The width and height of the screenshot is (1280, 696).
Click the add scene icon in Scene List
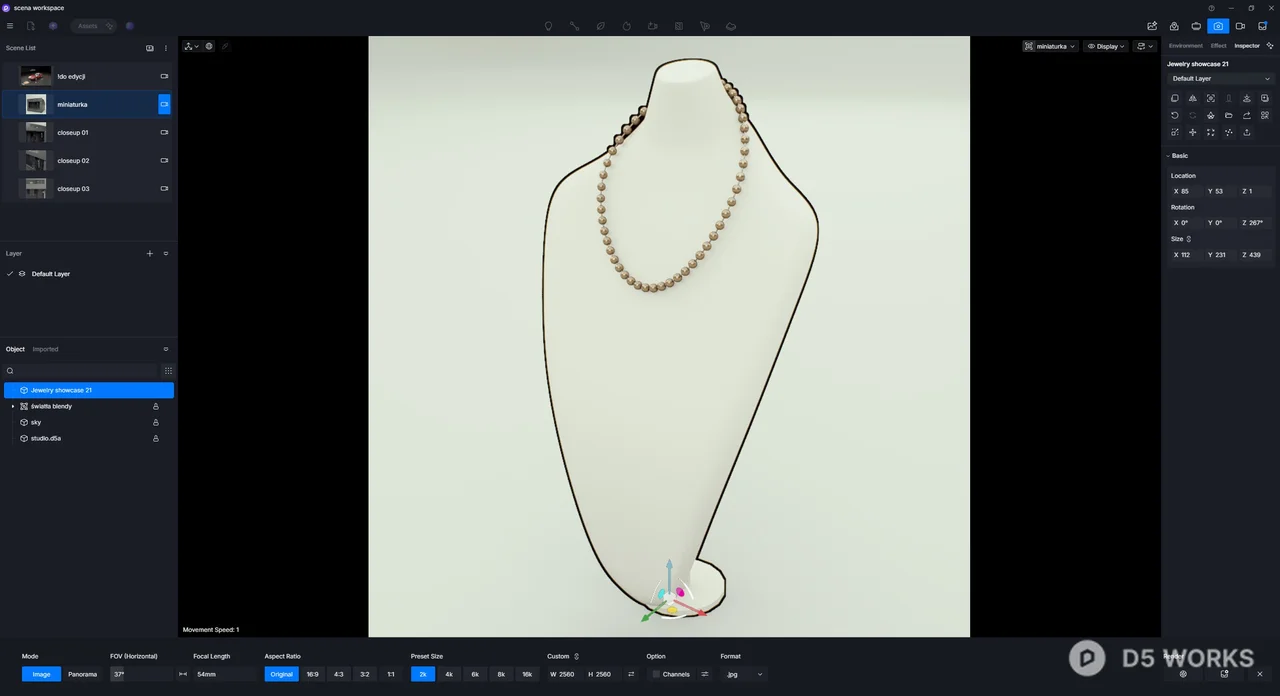(150, 48)
